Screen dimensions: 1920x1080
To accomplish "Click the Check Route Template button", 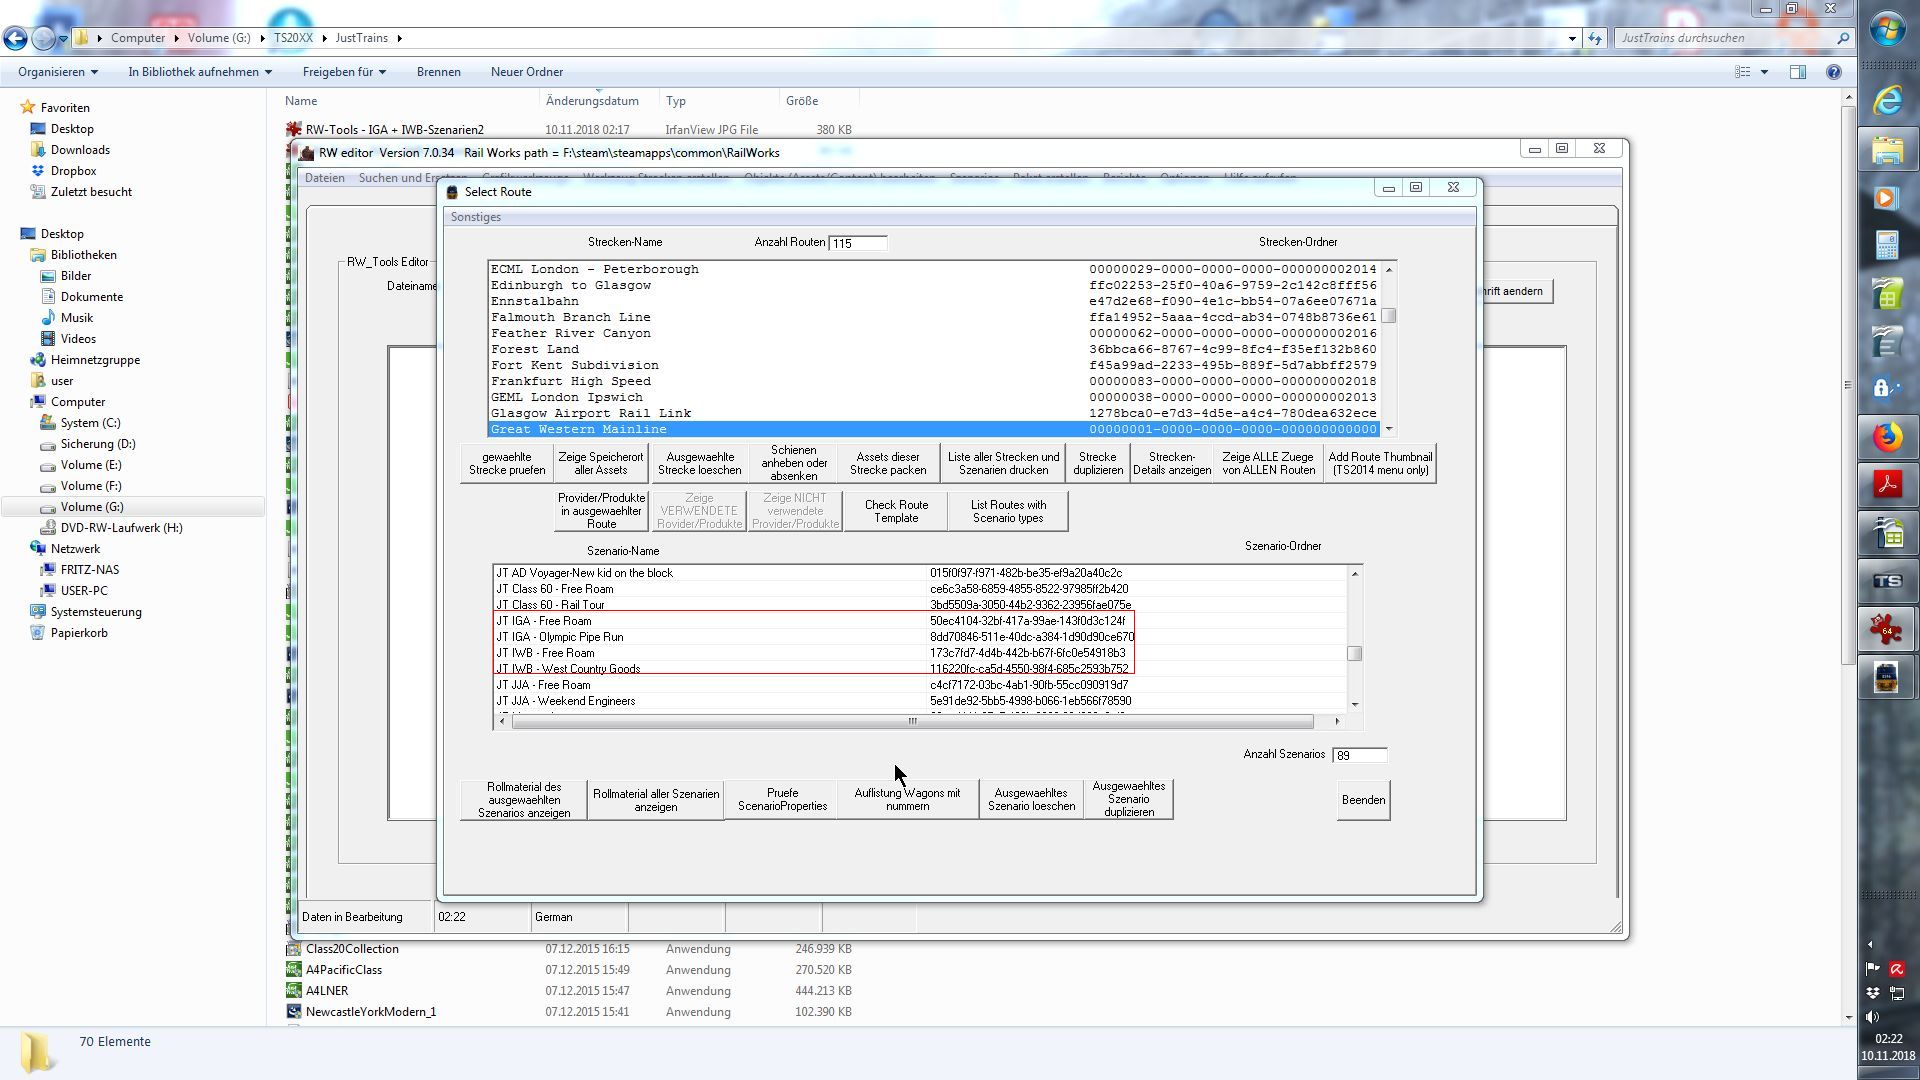I will [x=895, y=511].
